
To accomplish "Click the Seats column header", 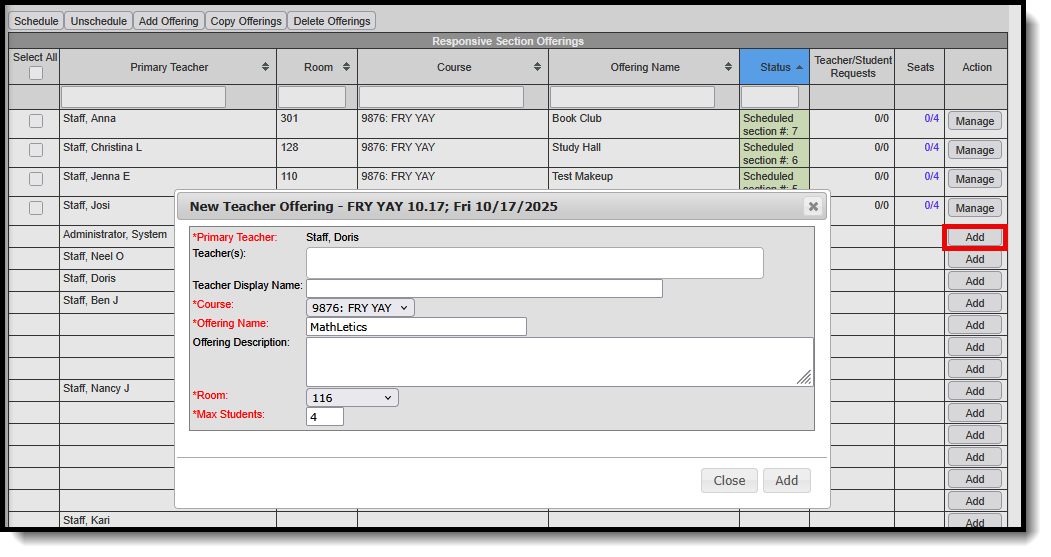I will click(x=920, y=67).
